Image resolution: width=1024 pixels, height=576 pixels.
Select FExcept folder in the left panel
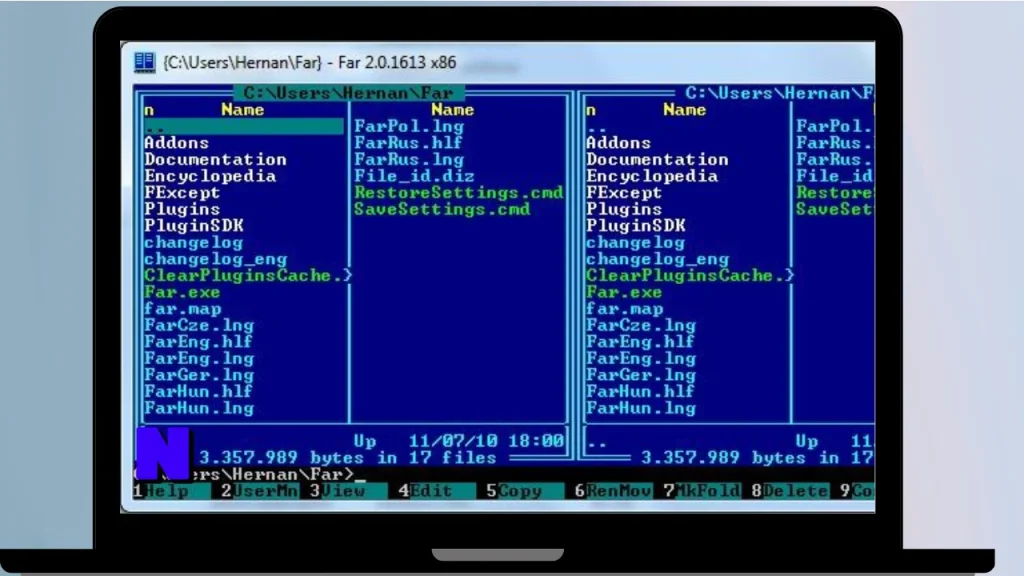[x=182, y=193]
